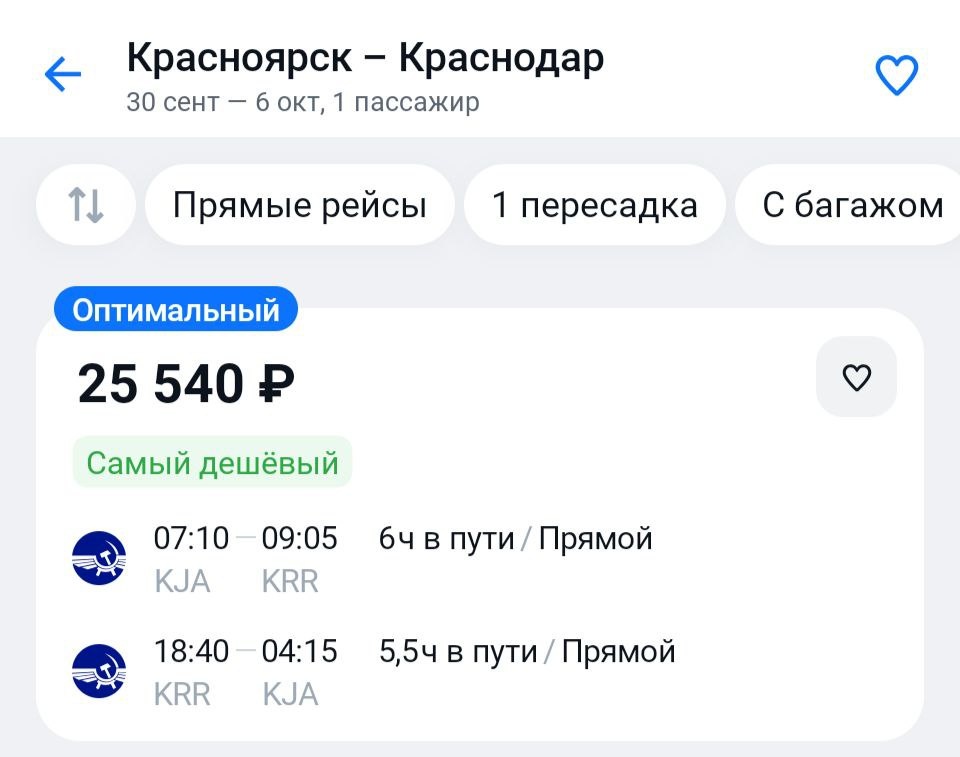The height and width of the screenshot is (757, 960).
Task: Tap the 'Самый дешёвый' green tag
Action: tap(212, 463)
